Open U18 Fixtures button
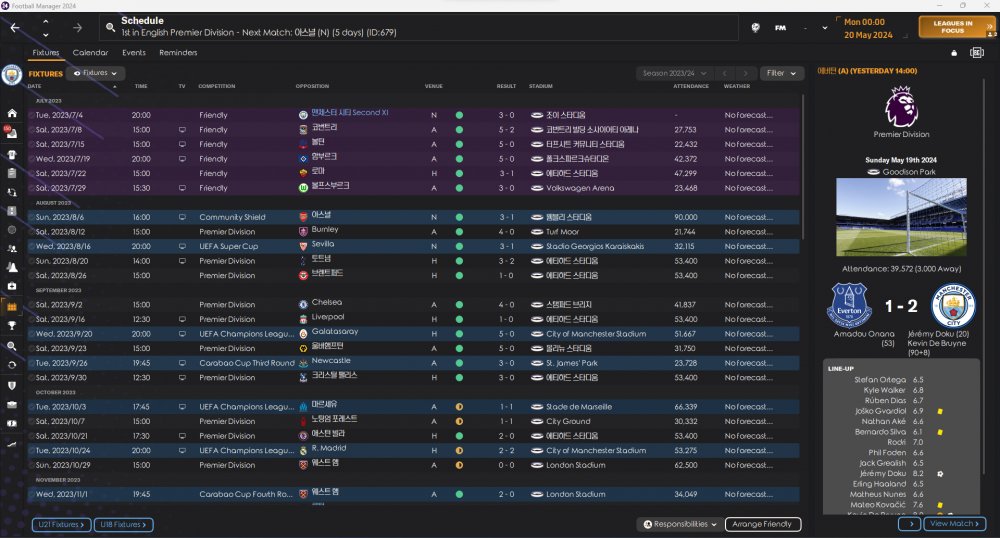 (124, 525)
